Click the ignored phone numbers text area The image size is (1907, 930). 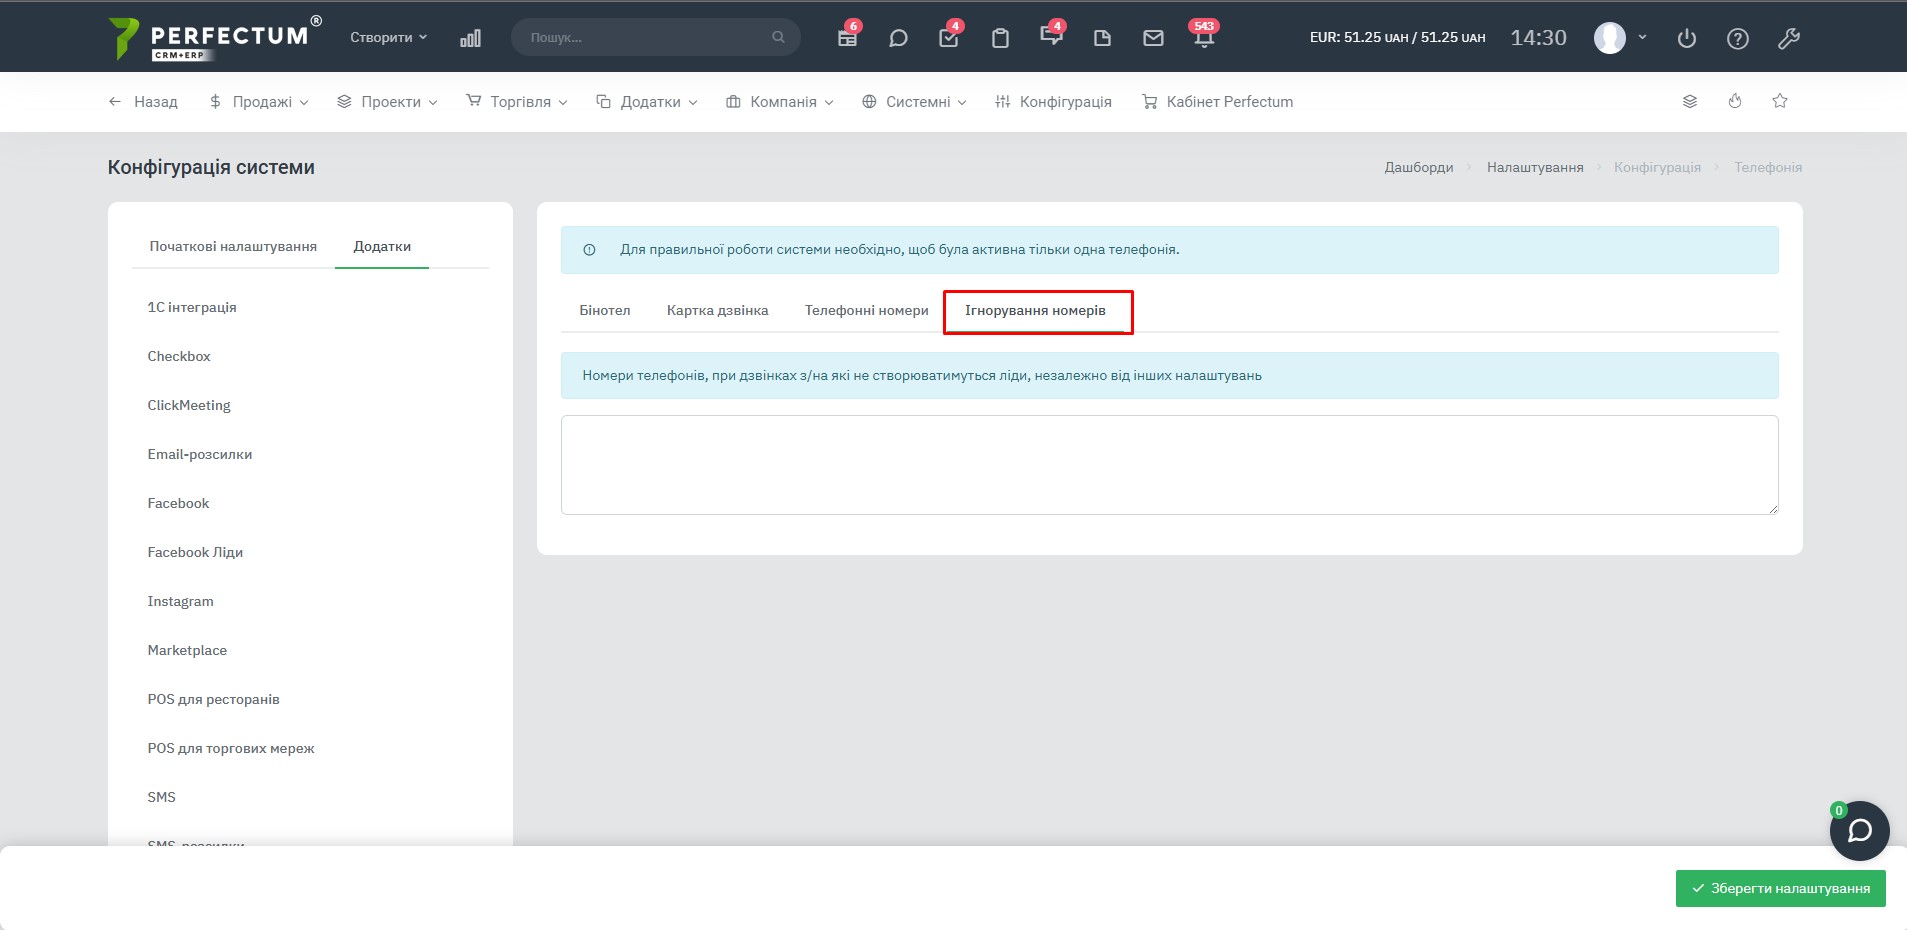[x=1169, y=465]
